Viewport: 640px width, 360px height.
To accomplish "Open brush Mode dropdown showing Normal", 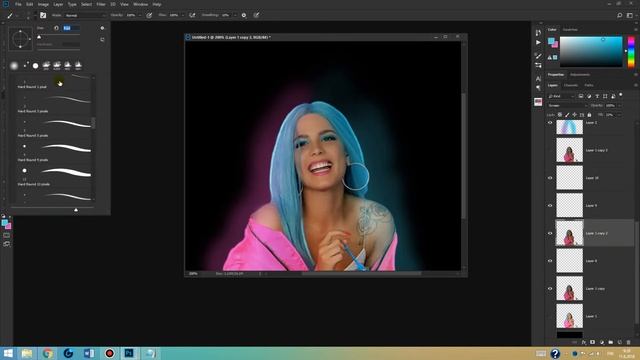I will pos(85,15).
